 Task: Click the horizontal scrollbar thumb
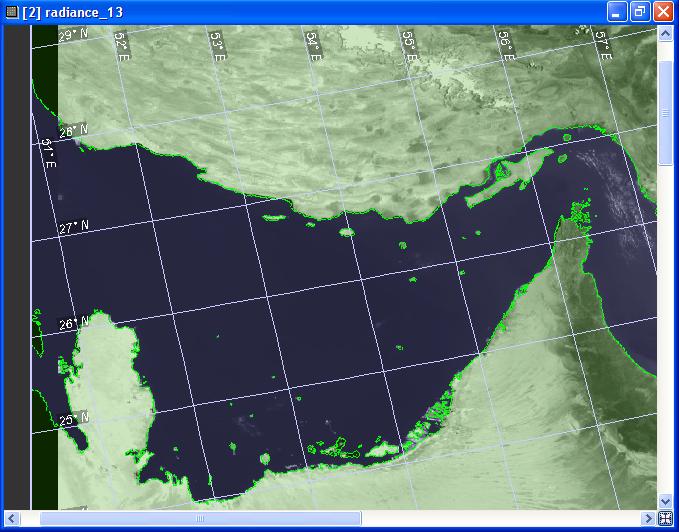point(200,518)
